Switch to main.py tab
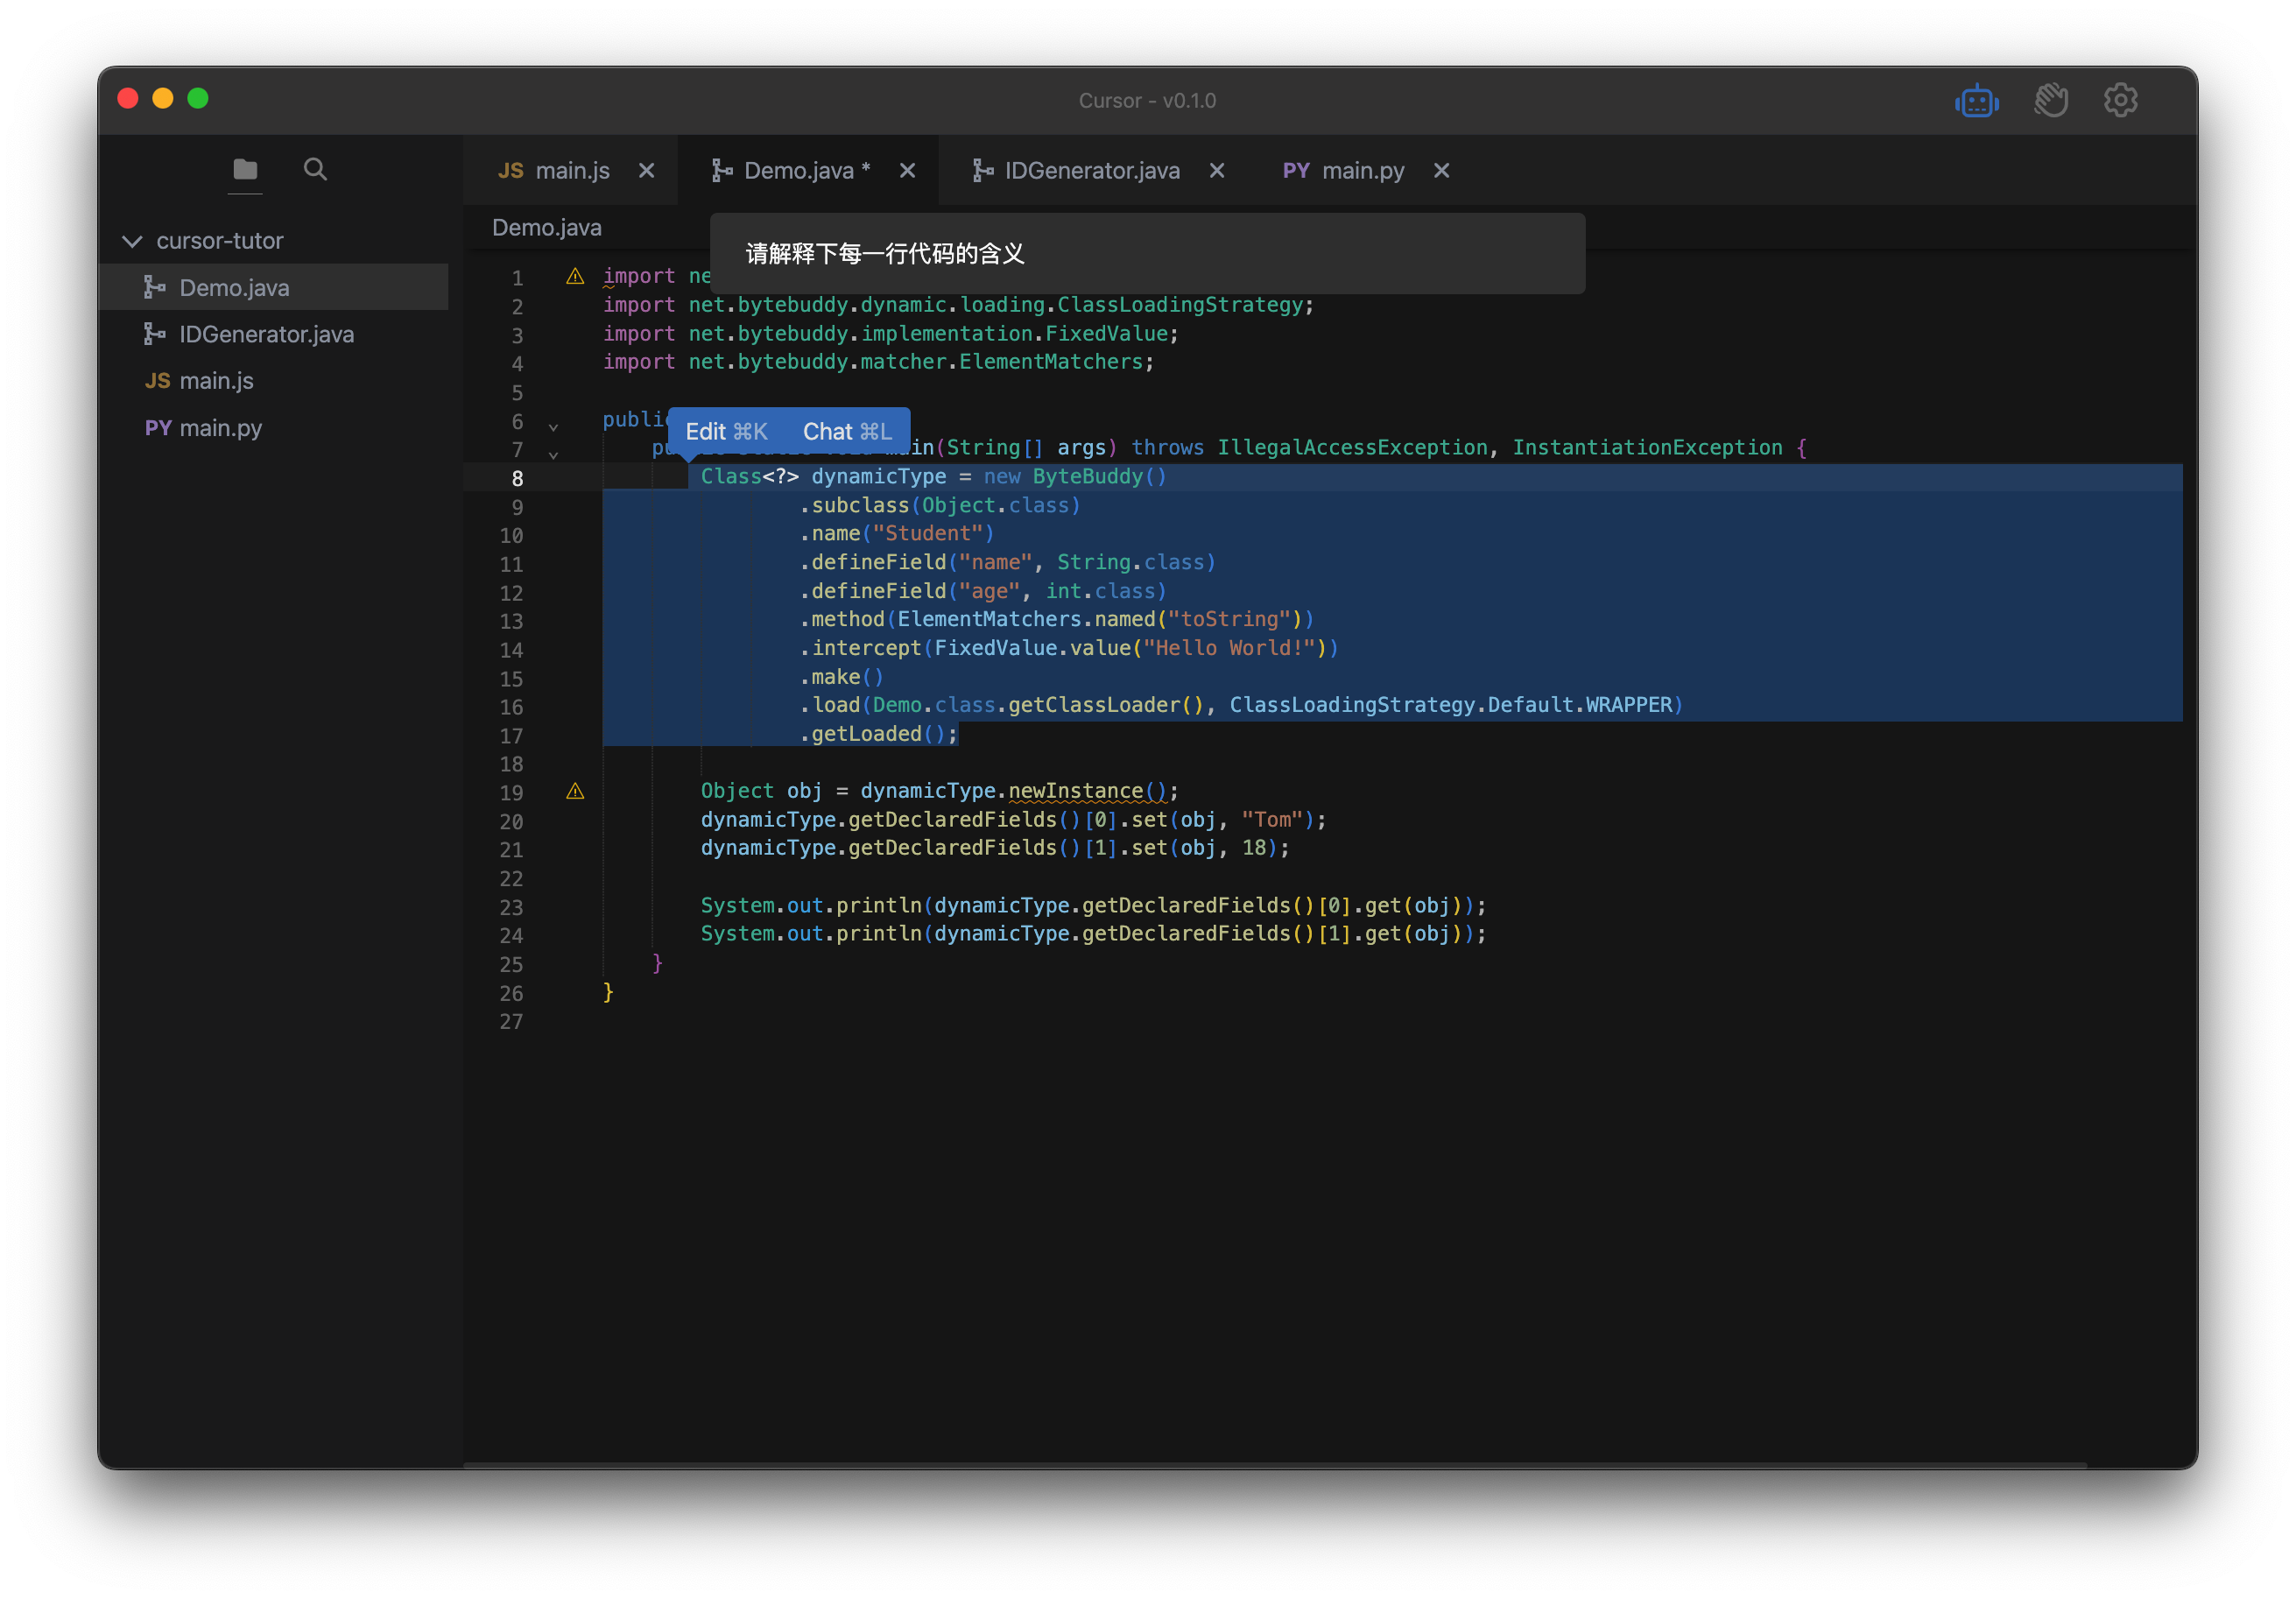 tap(1361, 171)
